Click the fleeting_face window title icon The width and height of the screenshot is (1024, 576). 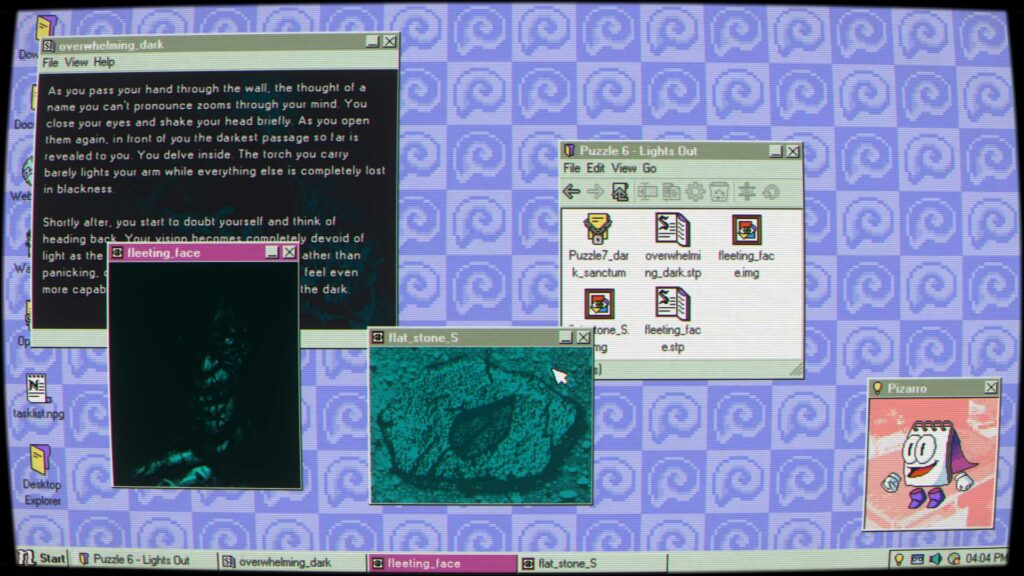coord(118,253)
